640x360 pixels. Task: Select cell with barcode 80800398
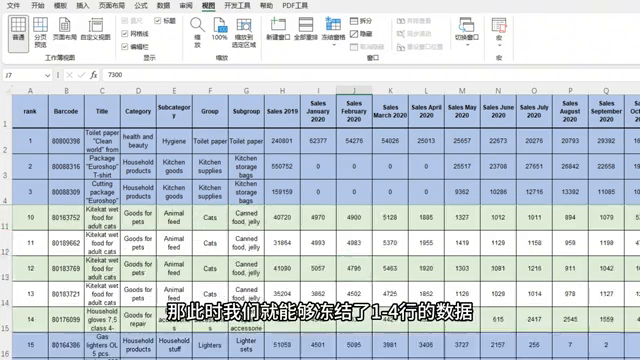[x=66, y=141]
